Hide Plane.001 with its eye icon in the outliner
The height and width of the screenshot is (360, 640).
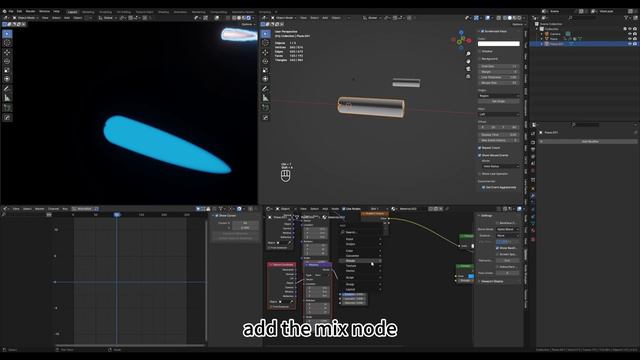point(629,44)
